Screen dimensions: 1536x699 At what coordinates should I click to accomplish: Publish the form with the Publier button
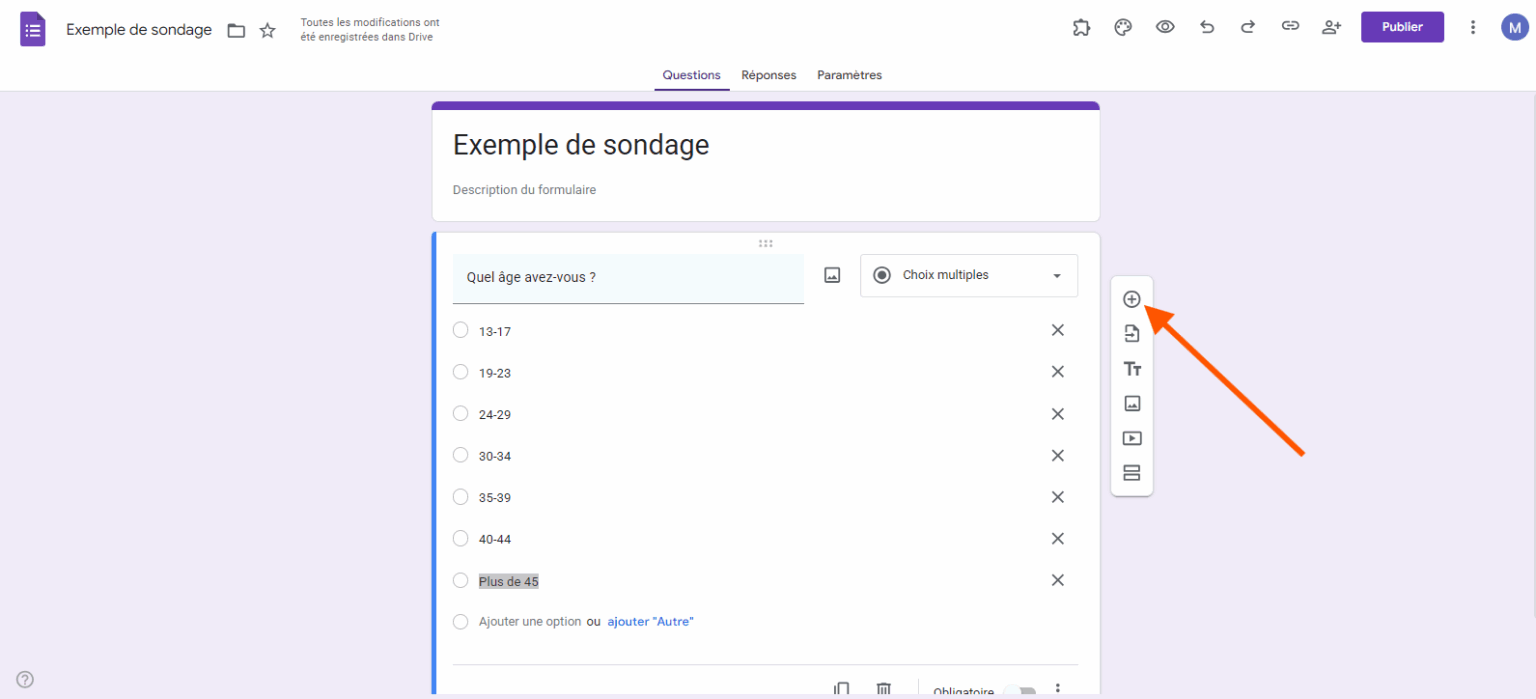click(1402, 27)
